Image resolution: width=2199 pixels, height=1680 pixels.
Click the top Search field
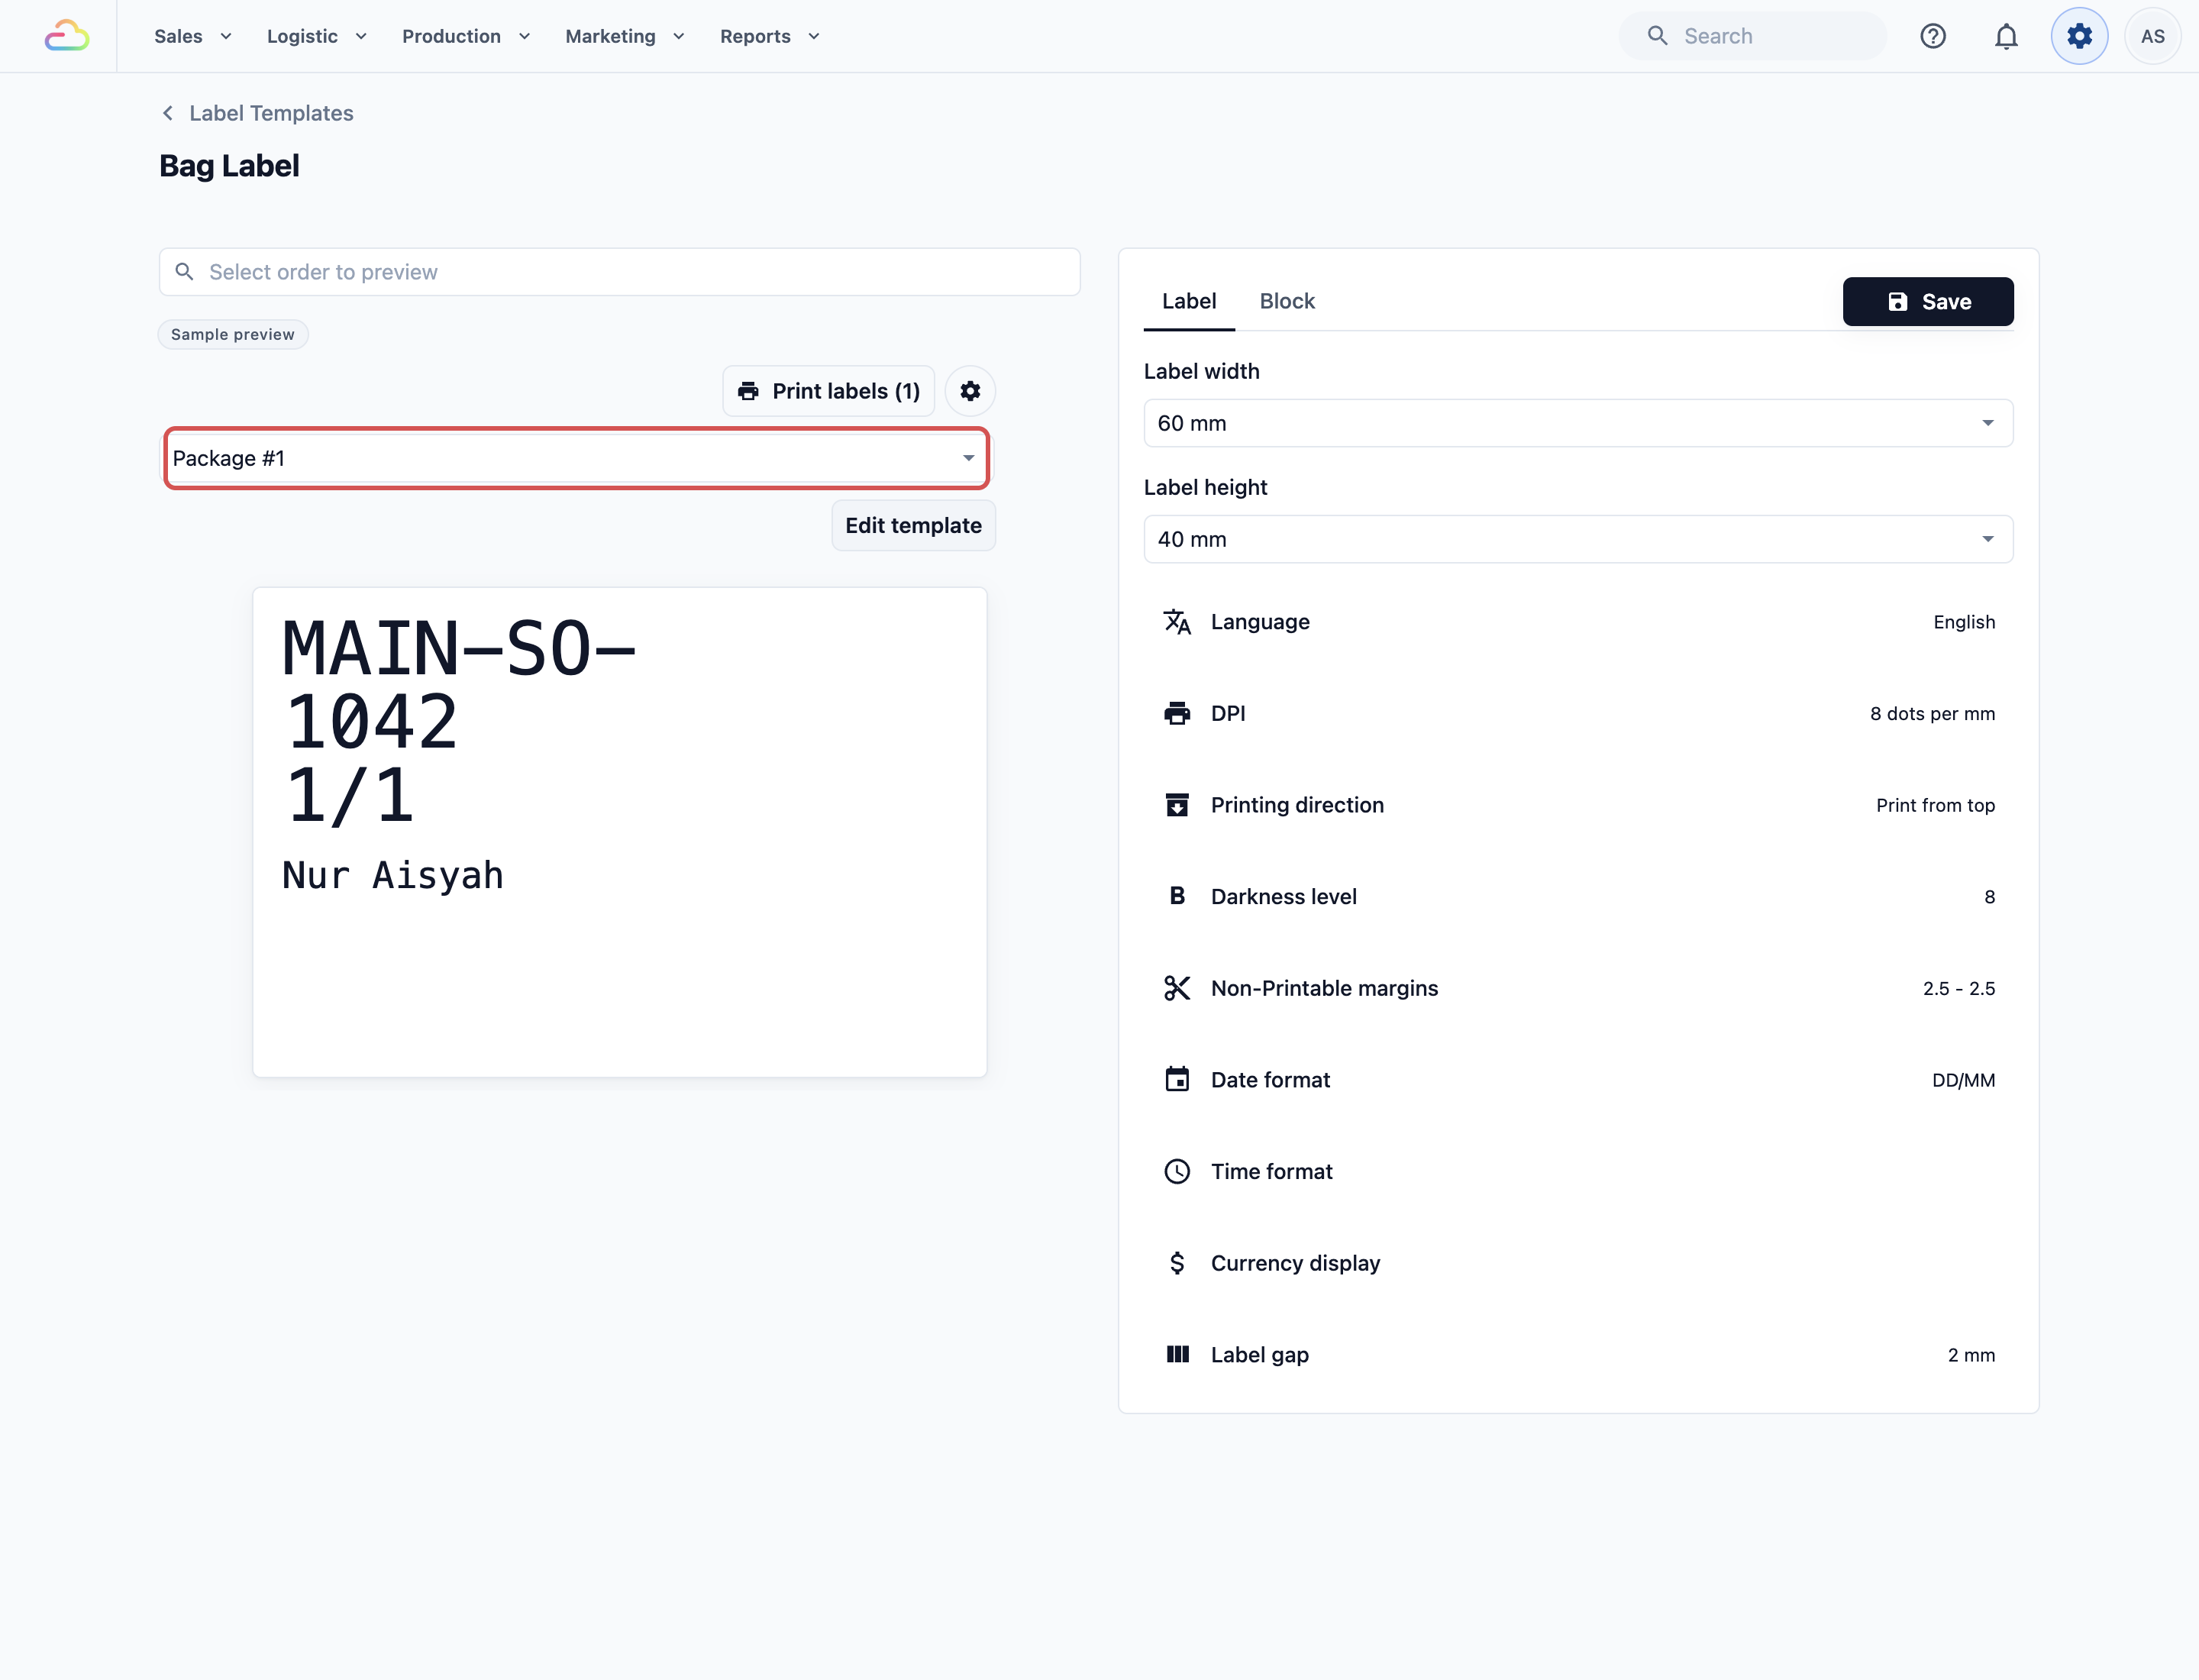coord(1752,36)
